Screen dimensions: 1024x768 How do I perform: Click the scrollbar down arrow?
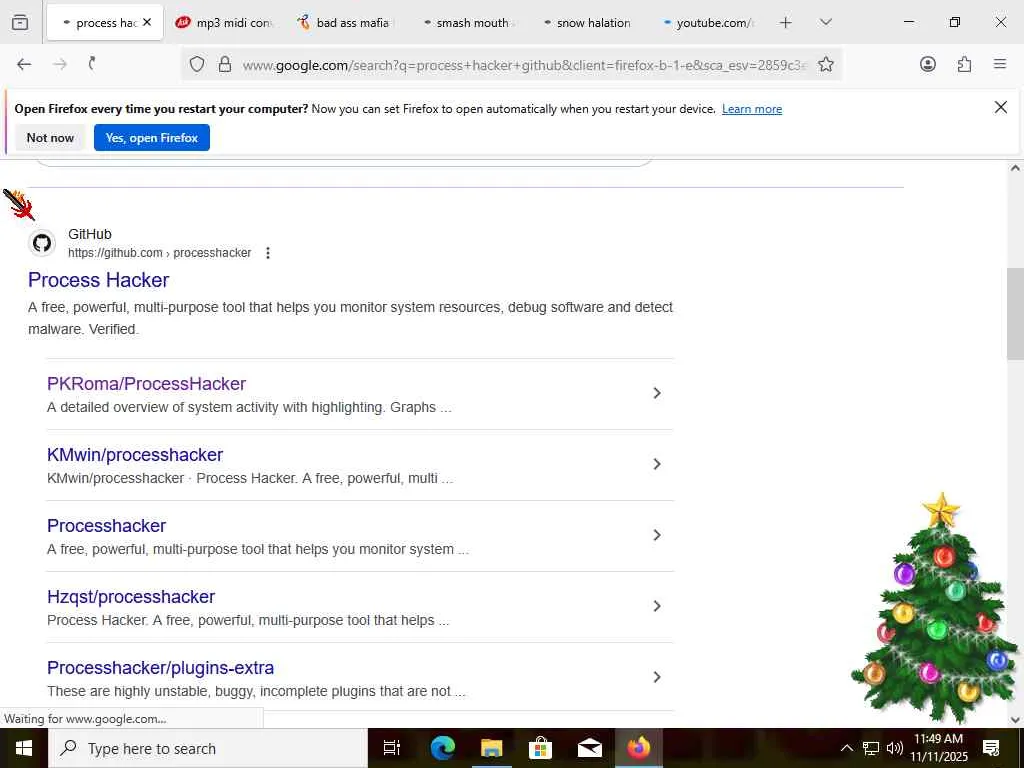point(1015,720)
